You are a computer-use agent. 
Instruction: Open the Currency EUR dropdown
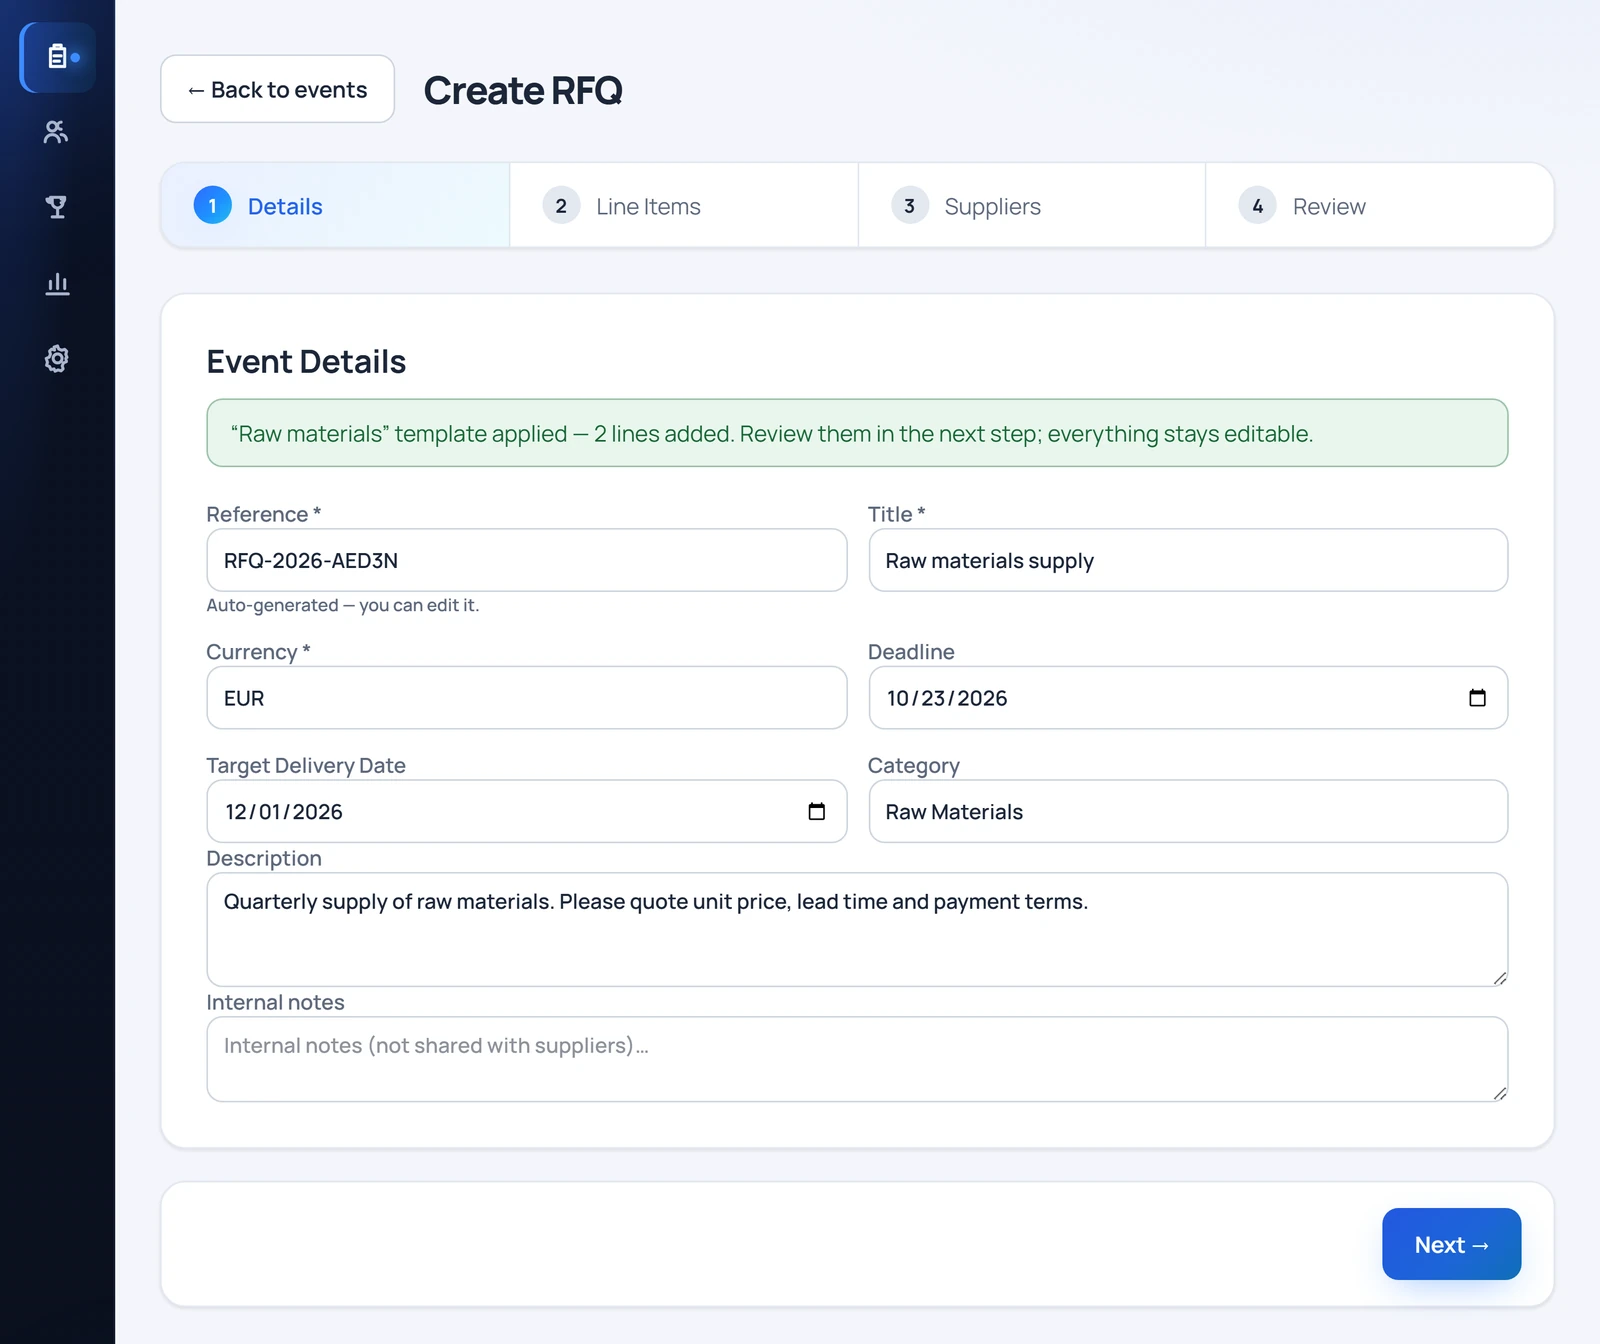pyautogui.click(x=527, y=698)
